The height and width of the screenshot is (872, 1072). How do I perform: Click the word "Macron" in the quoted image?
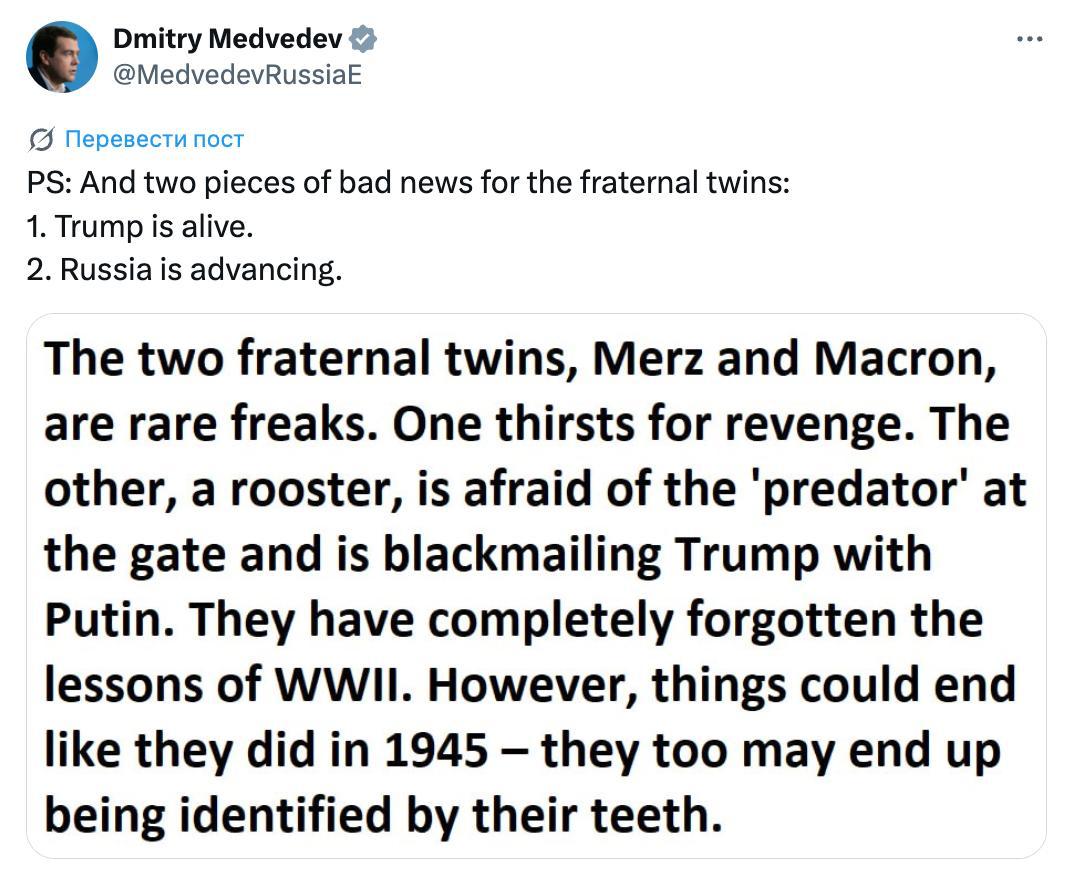904,360
